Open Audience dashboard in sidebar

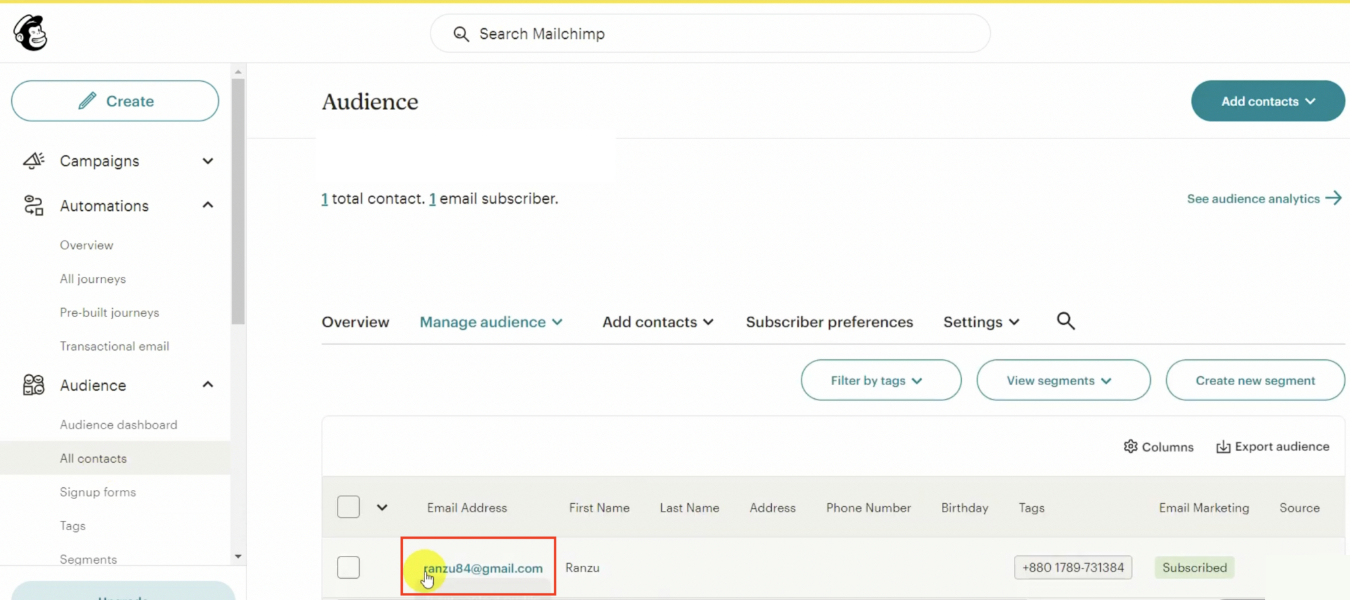coord(119,424)
